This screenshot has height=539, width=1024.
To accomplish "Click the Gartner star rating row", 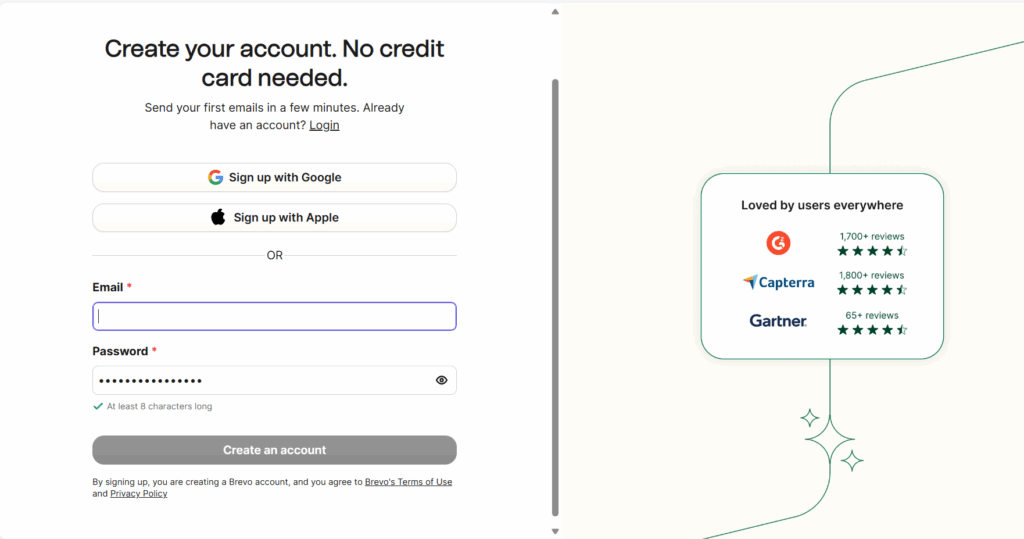I will pos(872,330).
